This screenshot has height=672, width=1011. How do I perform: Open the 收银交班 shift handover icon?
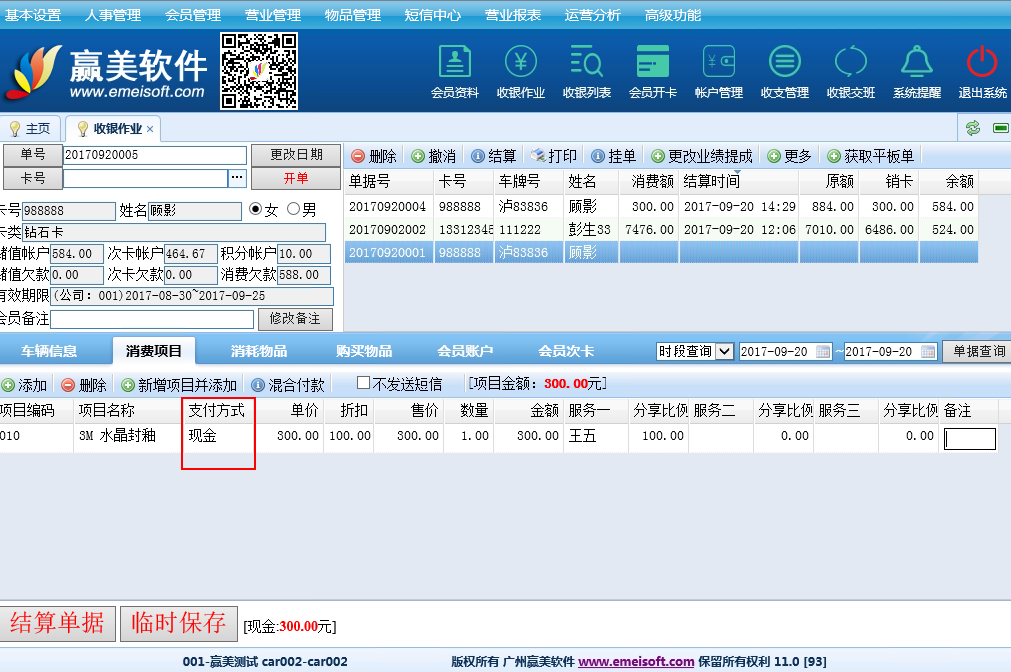(x=850, y=63)
